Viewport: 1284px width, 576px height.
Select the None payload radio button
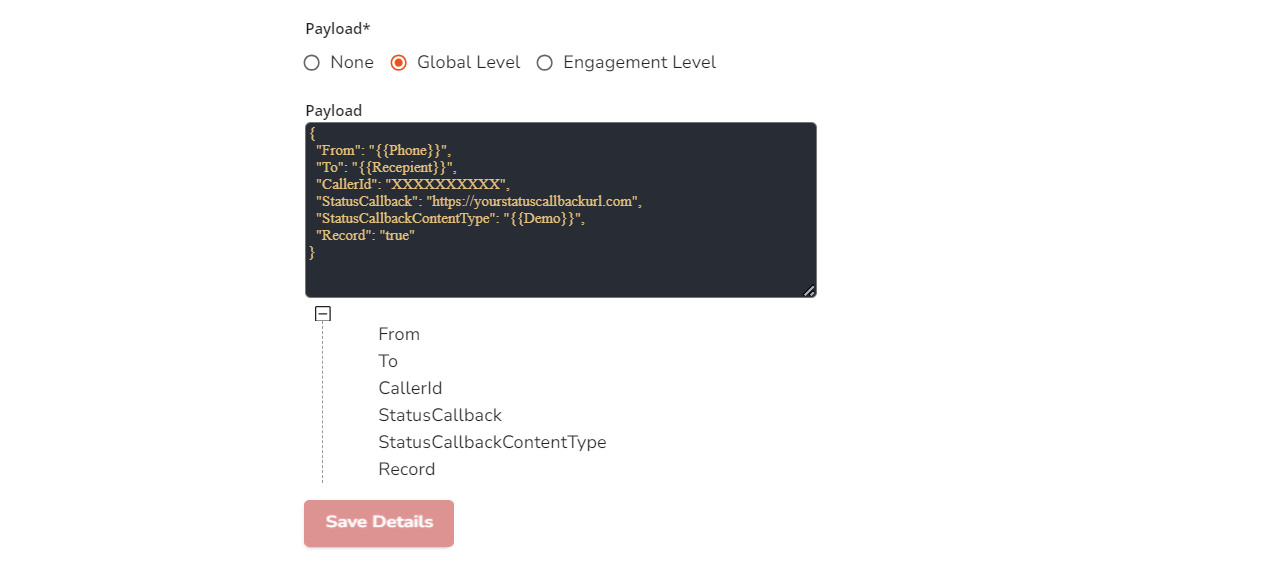[312, 63]
